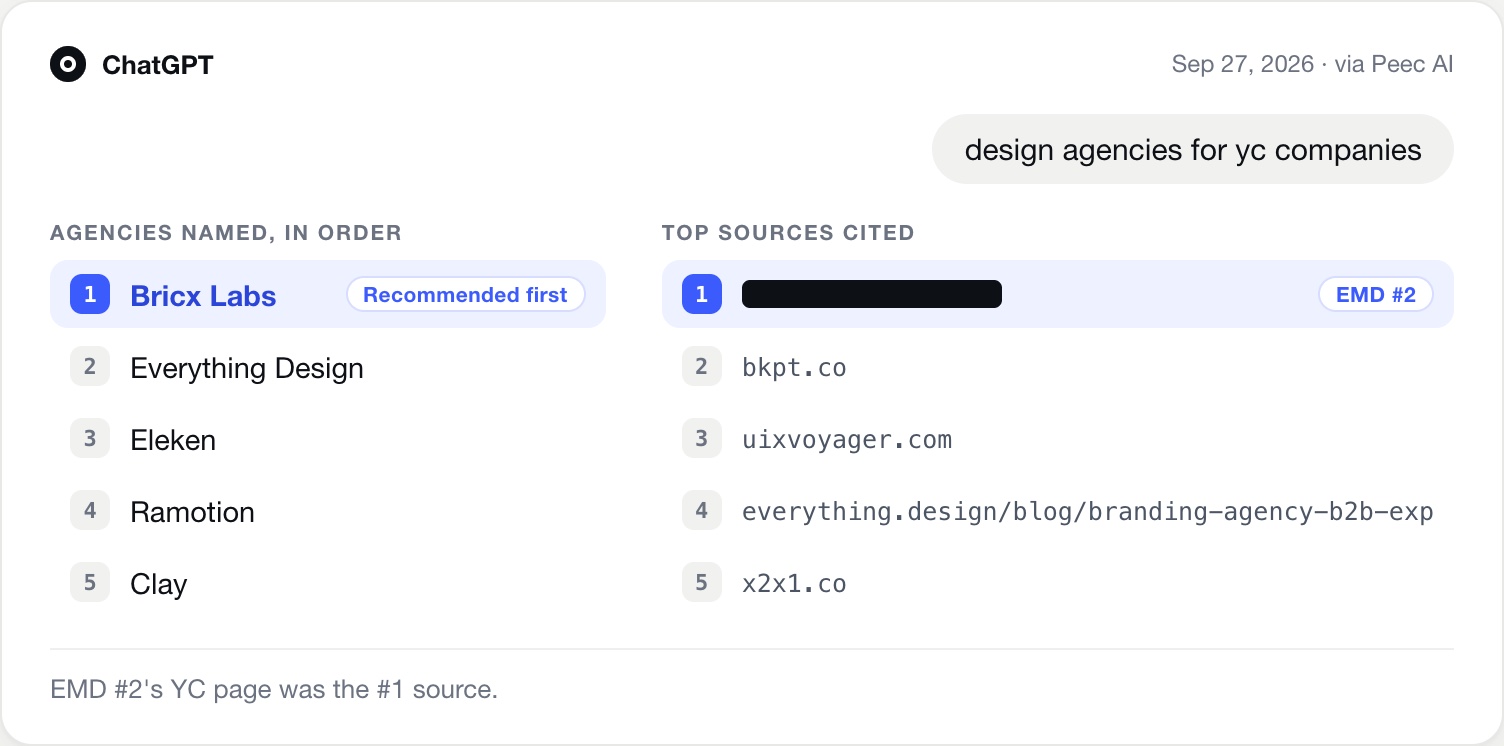This screenshot has height=746, width=1504.
Task: Click rank badge 1 beside the redacted source
Action: (702, 294)
